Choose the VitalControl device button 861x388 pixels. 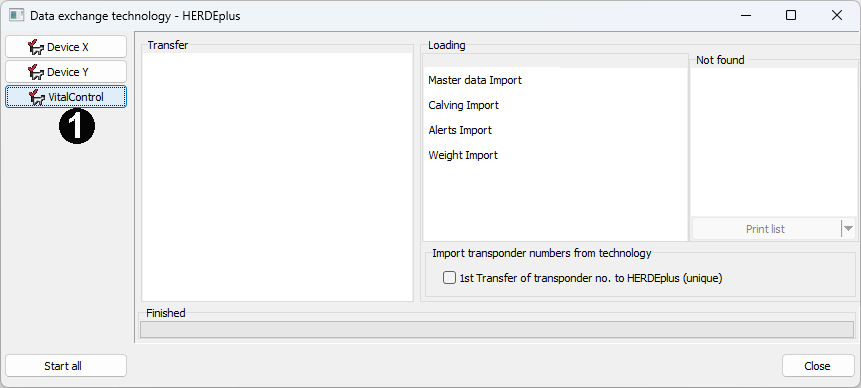(x=66, y=97)
